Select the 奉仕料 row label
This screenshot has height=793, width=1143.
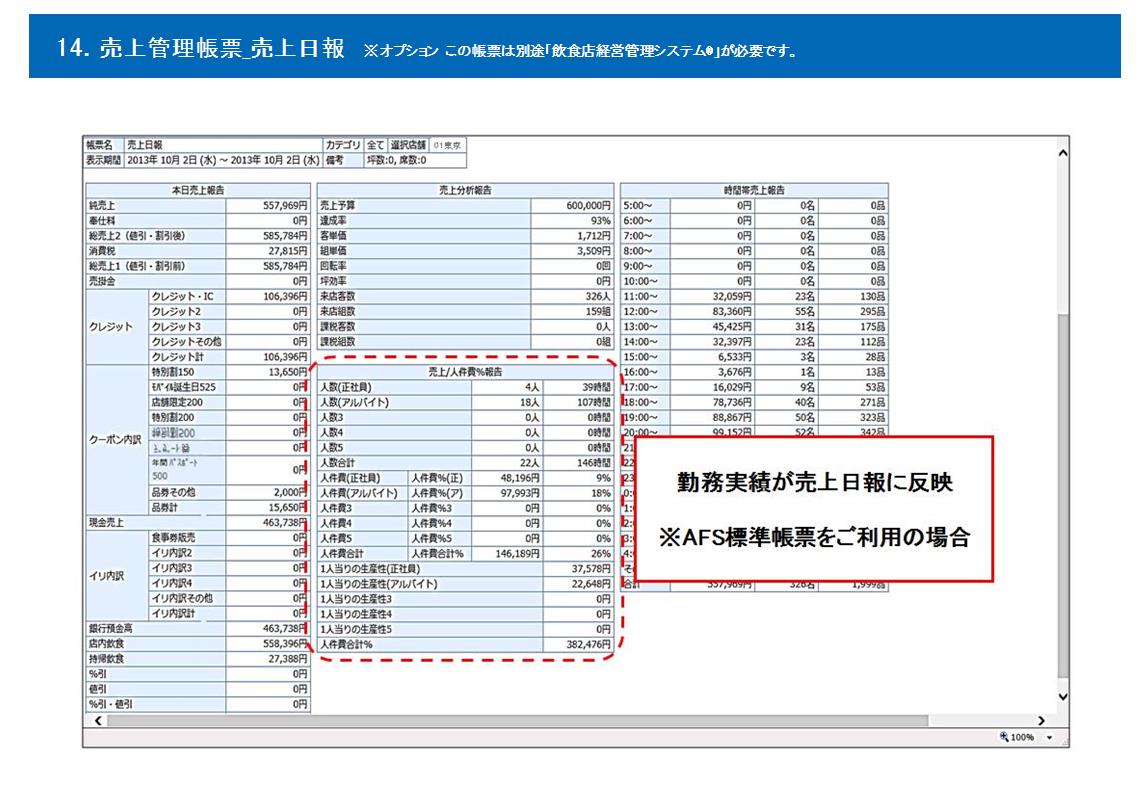156,221
